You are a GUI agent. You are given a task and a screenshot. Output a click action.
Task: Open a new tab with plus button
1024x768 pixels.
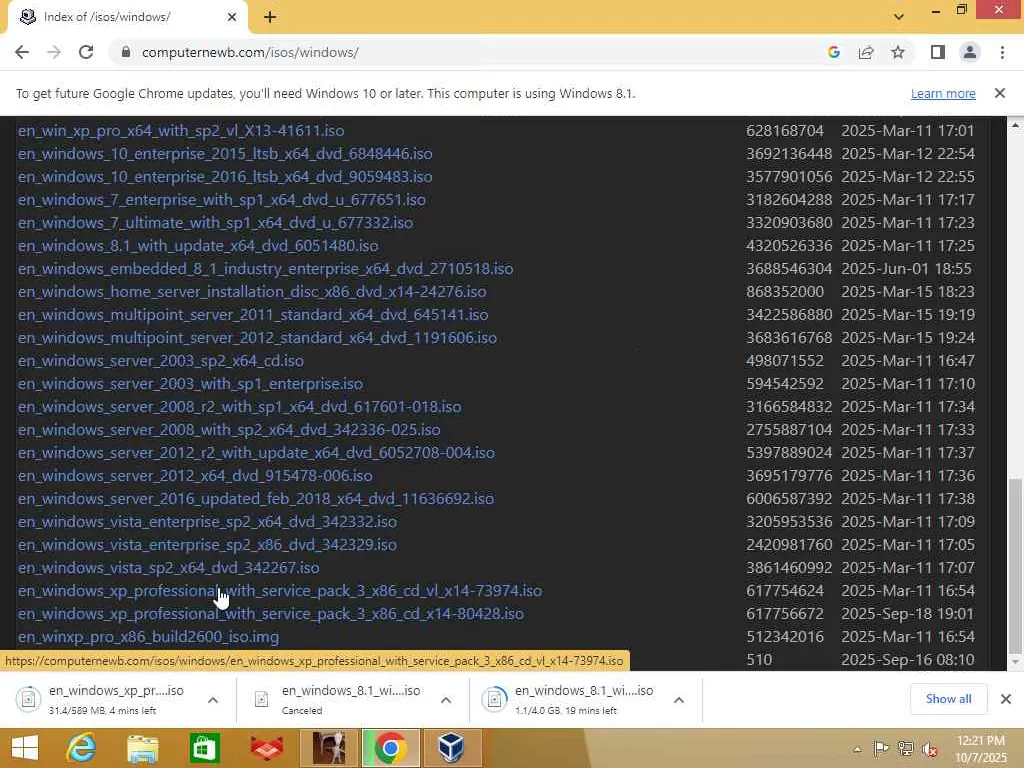270,18
